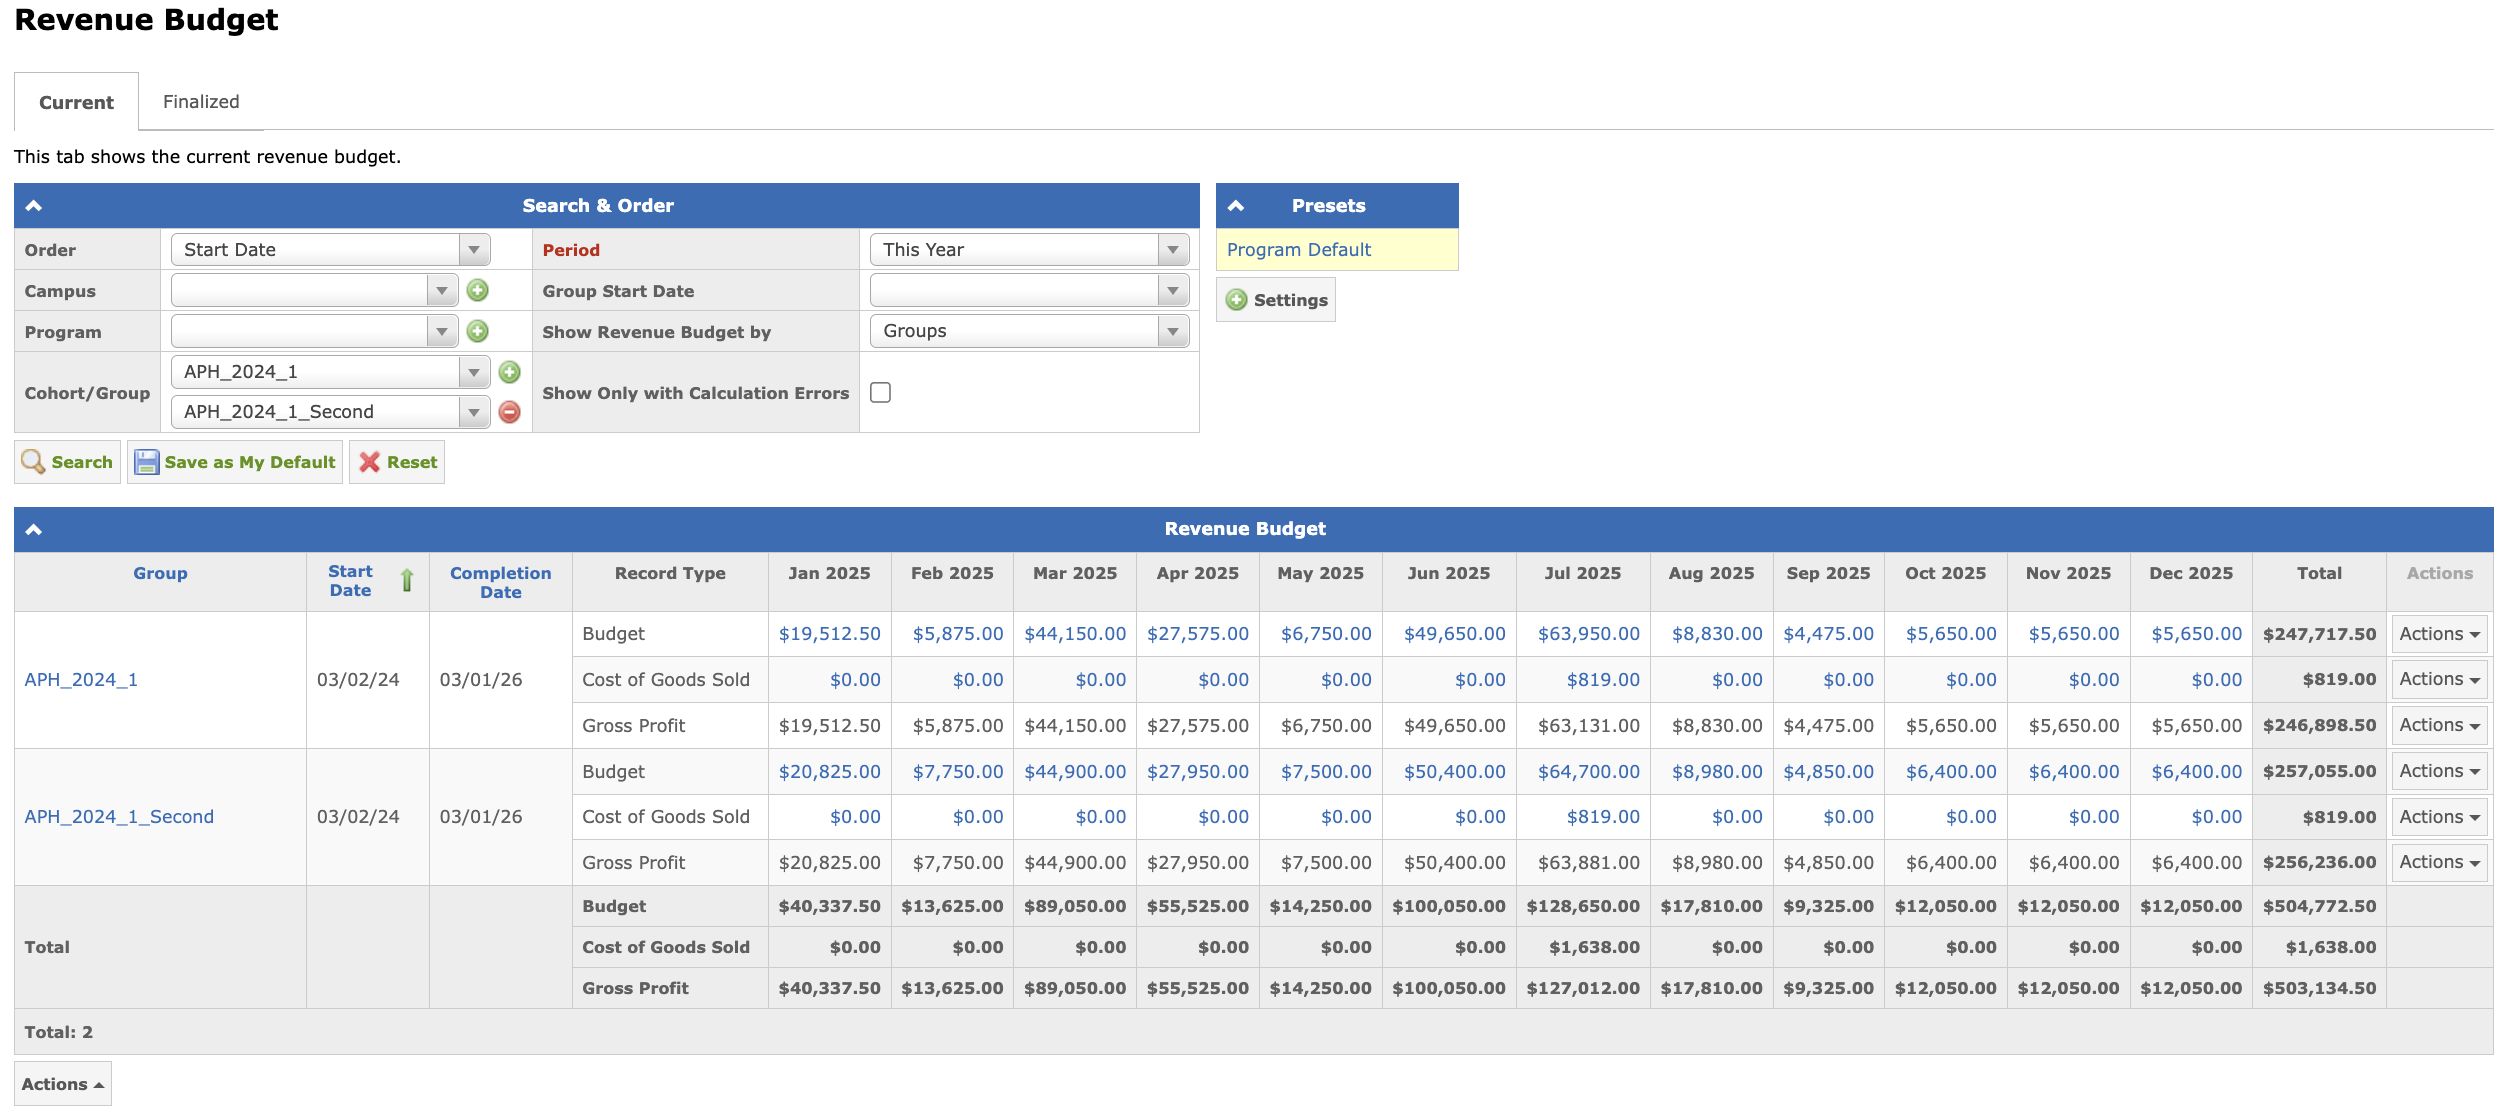Select Program Default preset
Viewport: 2506px width, 1114px height.
[1298, 250]
